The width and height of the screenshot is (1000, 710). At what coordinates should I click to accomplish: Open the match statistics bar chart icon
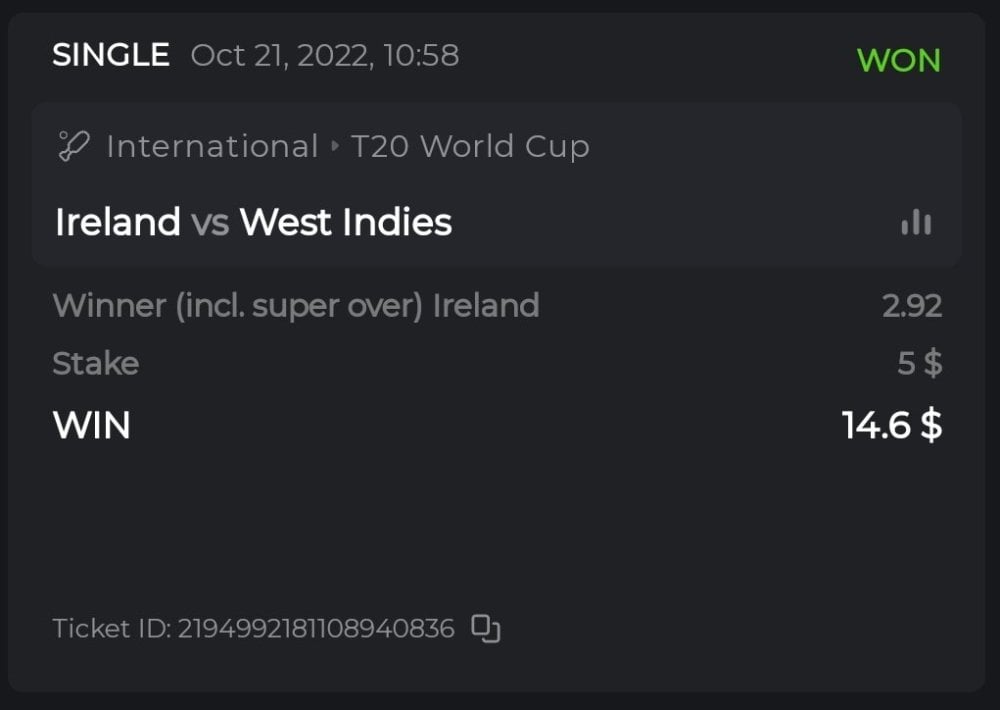pos(916,222)
